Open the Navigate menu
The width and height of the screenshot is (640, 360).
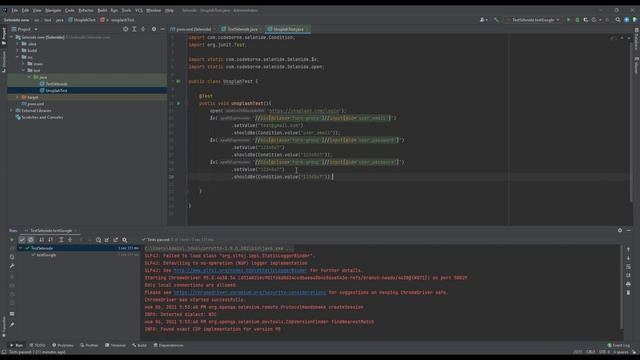pos(53,10)
